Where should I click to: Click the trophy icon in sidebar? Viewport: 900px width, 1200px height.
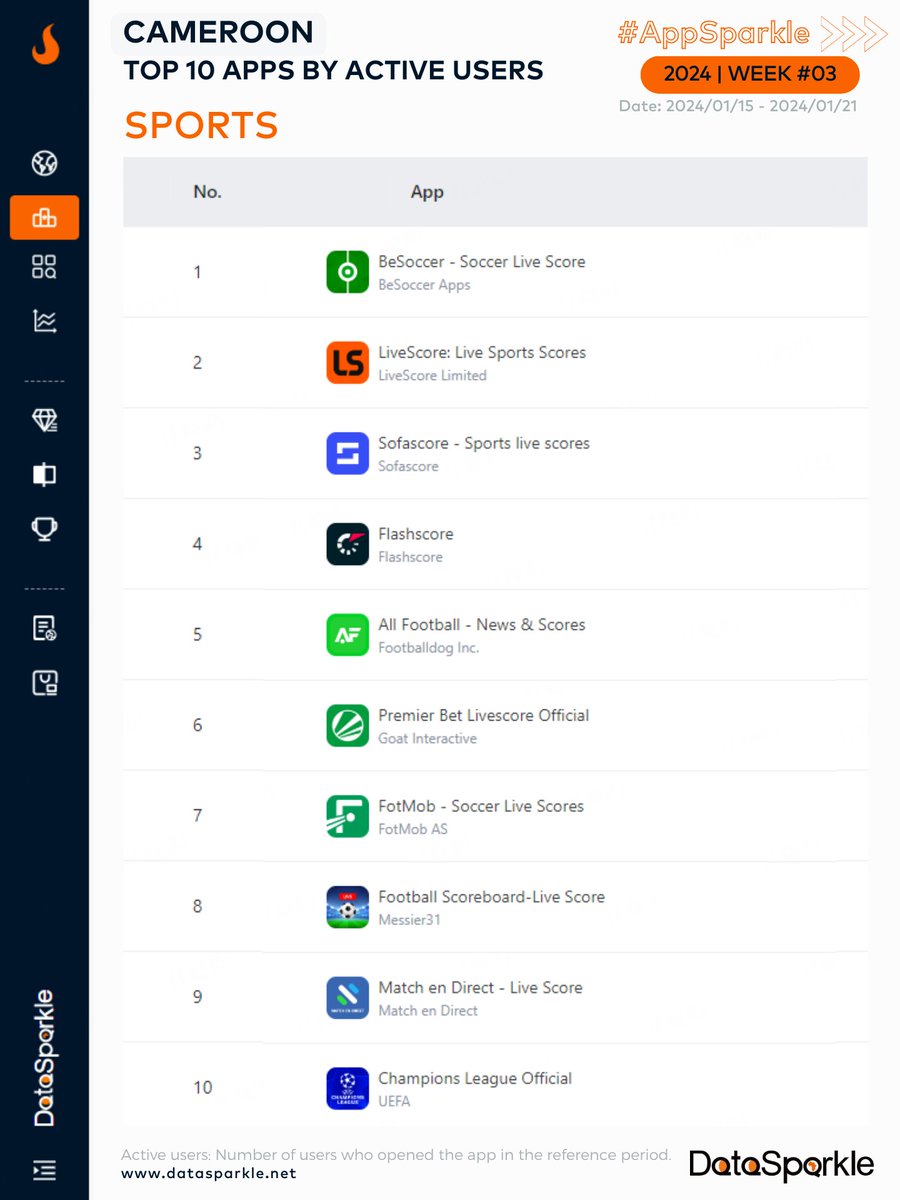[44, 528]
